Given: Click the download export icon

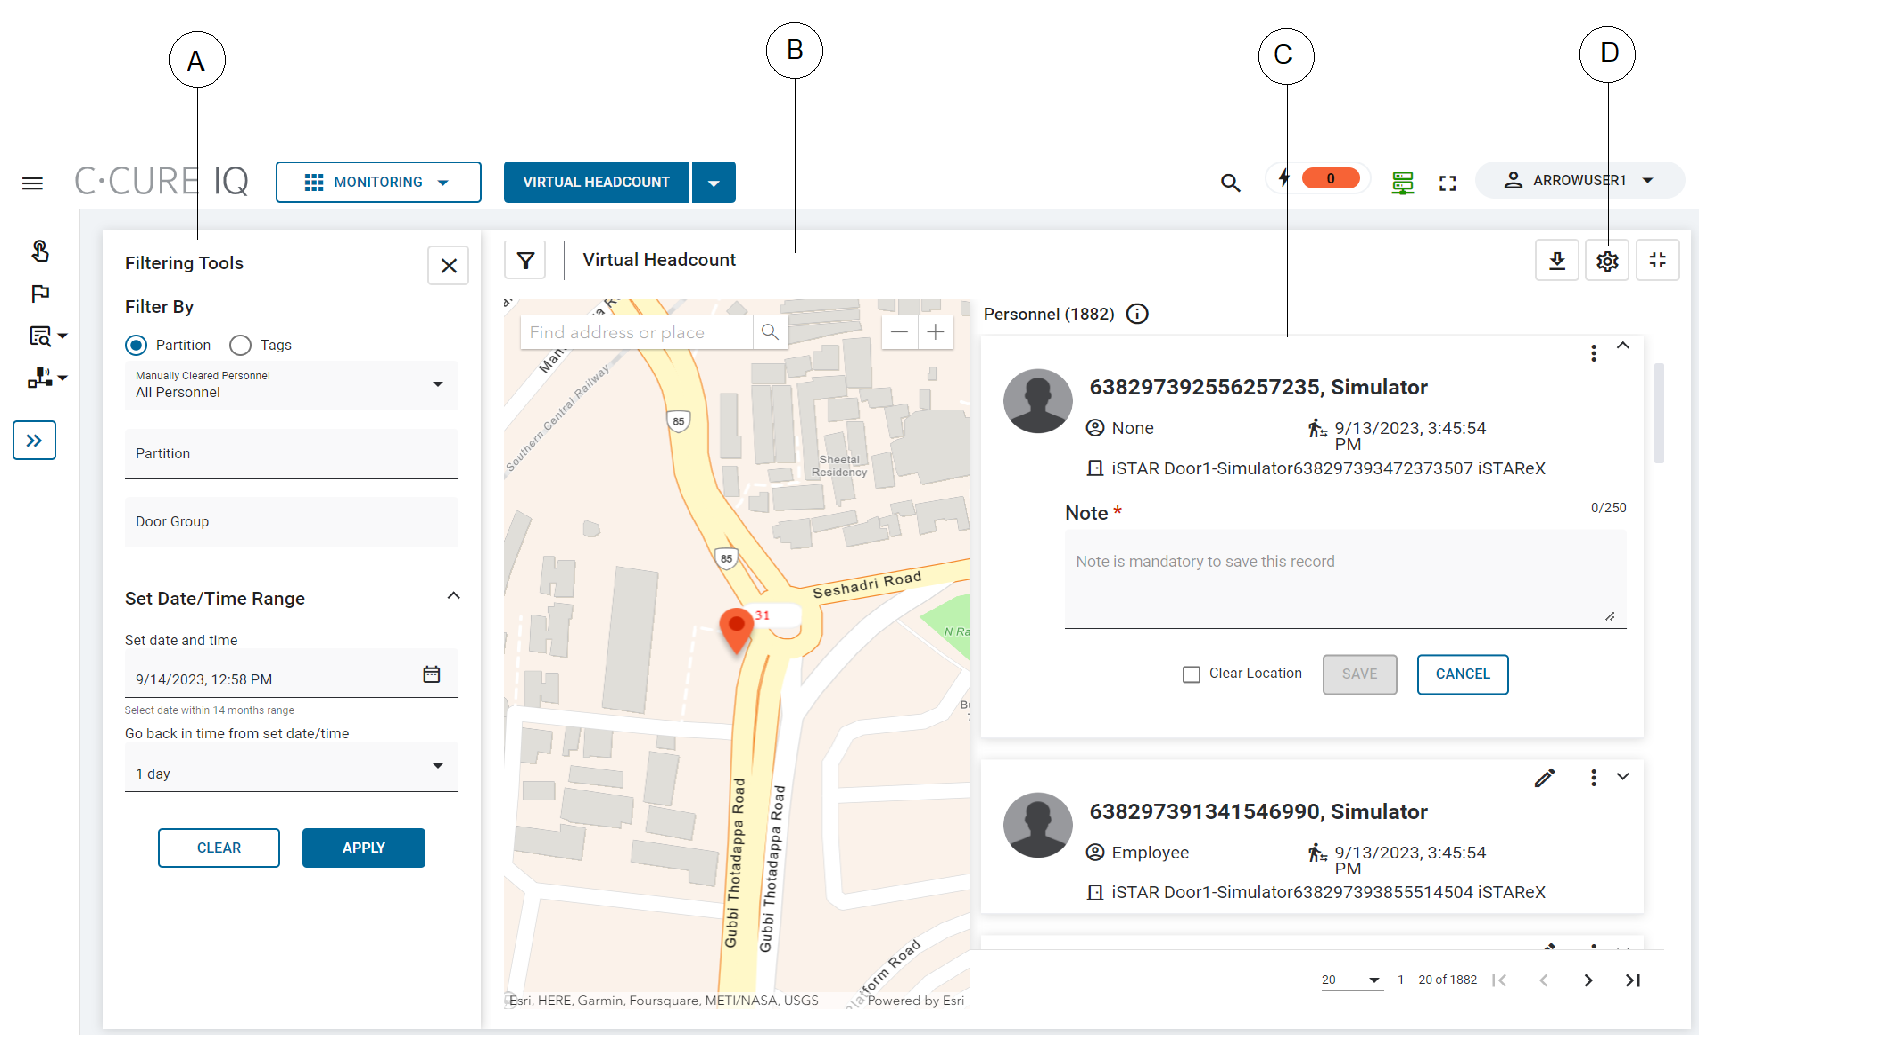Looking at the screenshot, I should [1556, 261].
